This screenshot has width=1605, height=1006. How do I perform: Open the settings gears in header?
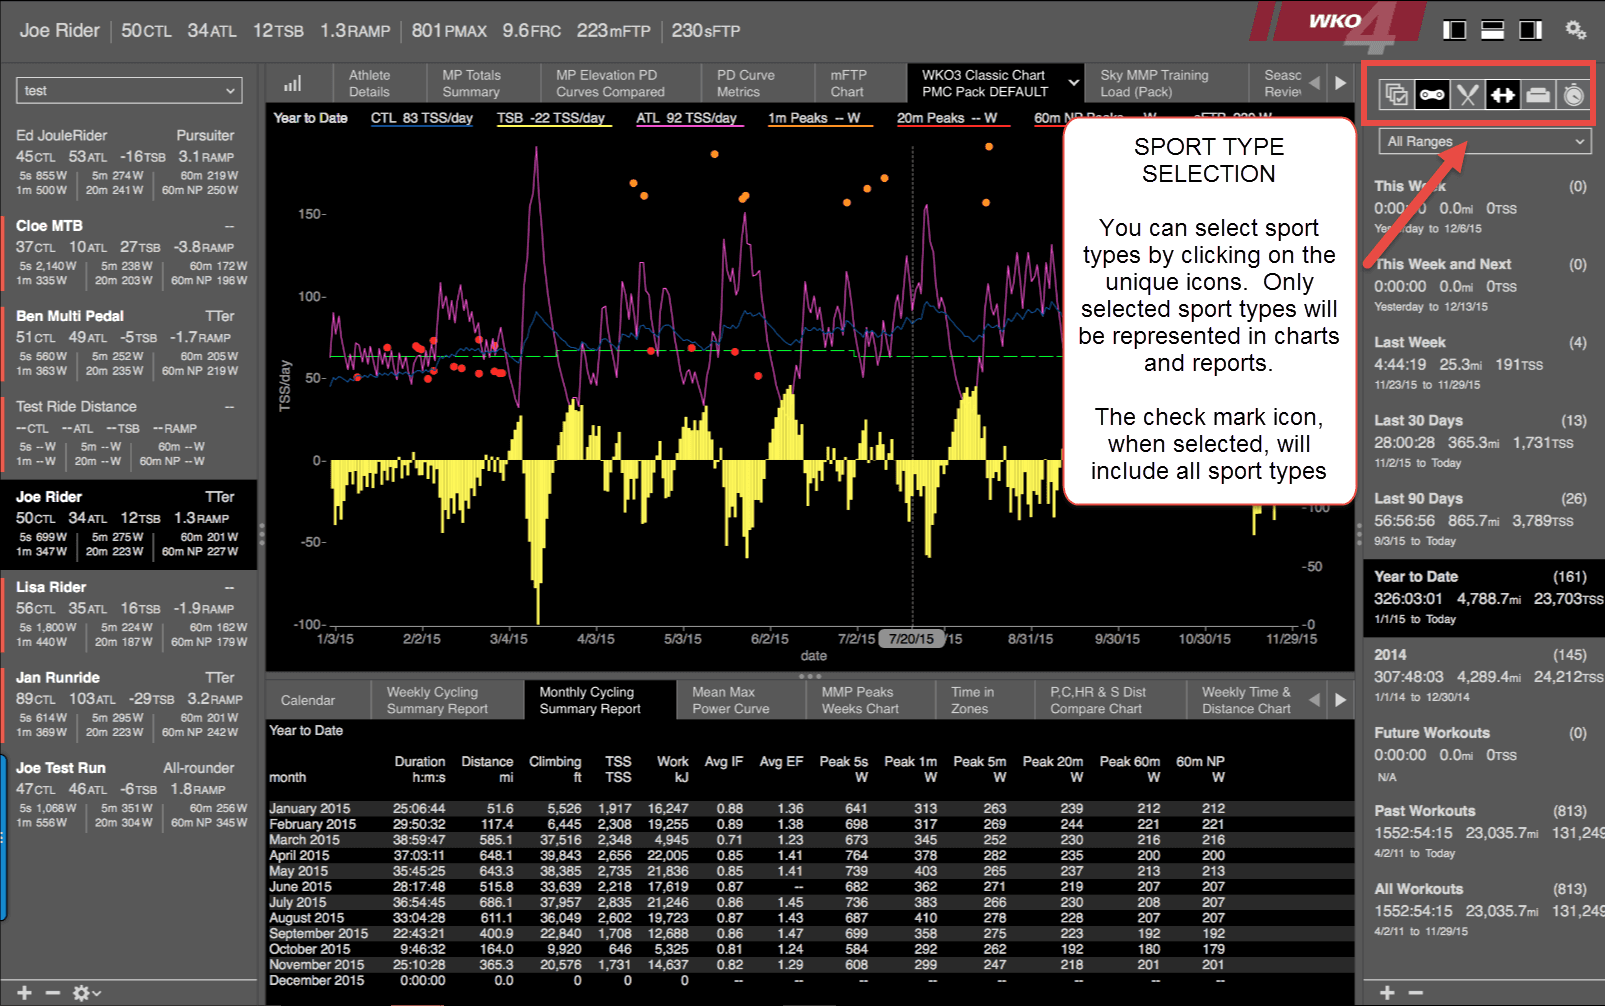pyautogui.click(x=1576, y=30)
